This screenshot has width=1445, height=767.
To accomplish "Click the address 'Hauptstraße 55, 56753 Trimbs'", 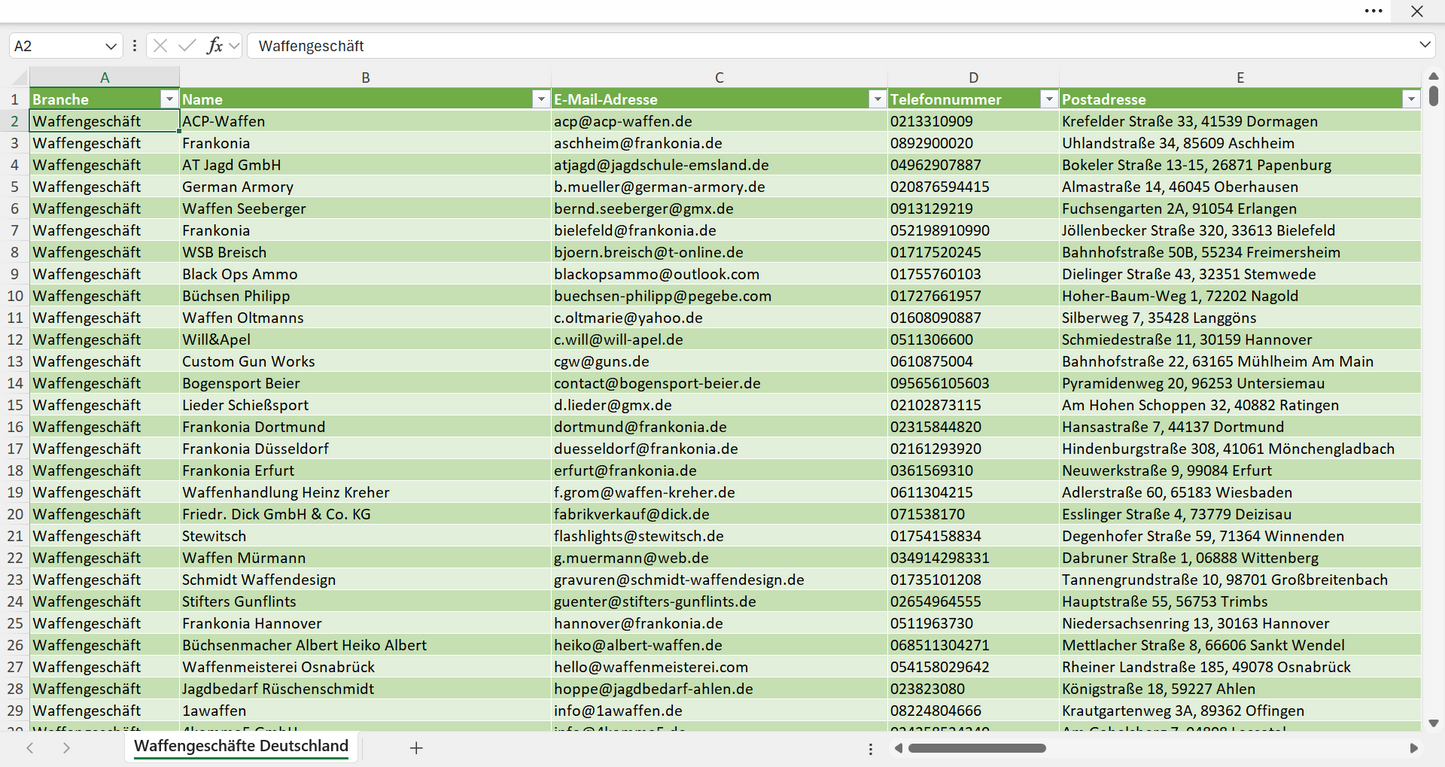I will (1165, 601).
